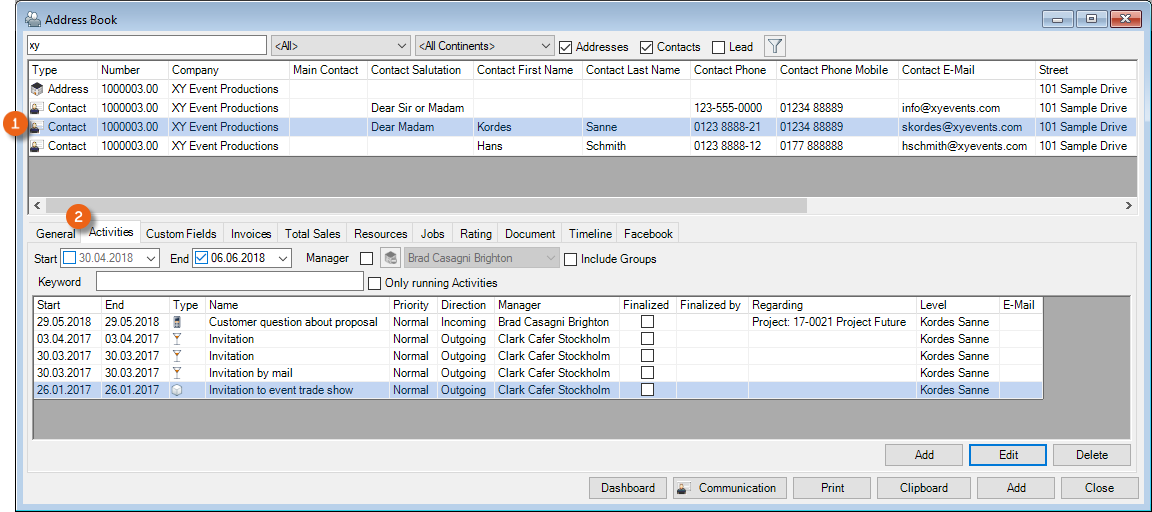Click the contact icon in Hans Schmith row

click(38, 146)
